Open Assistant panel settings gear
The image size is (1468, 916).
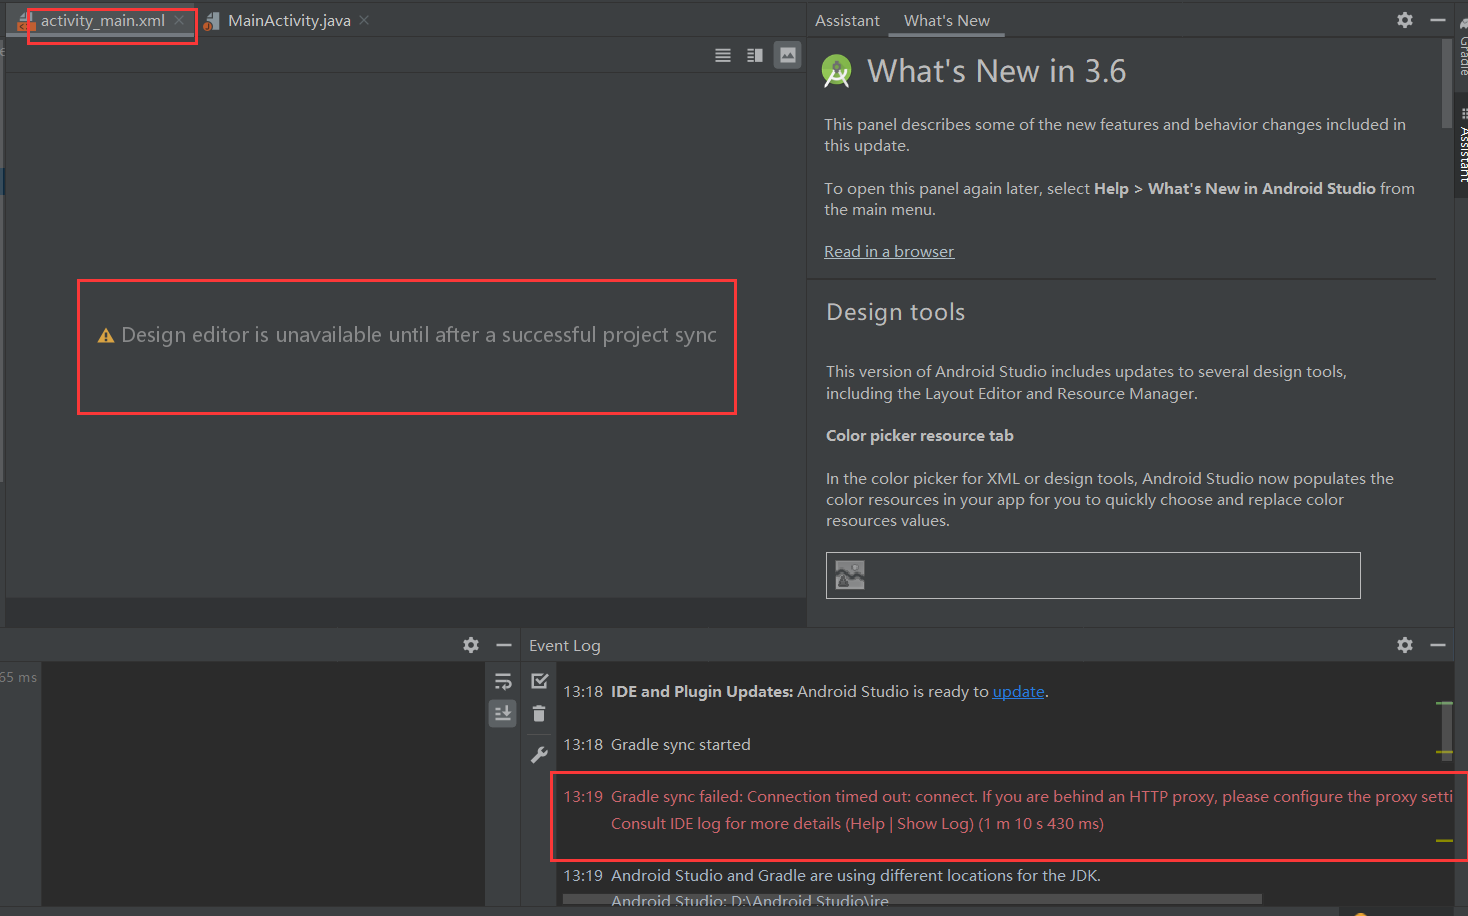tap(1405, 20)
